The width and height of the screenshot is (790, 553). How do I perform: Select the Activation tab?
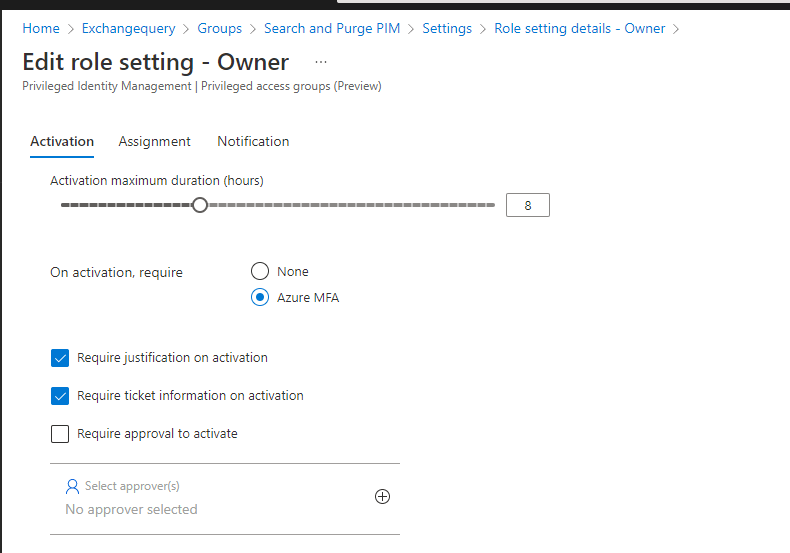tap(62, 142)
